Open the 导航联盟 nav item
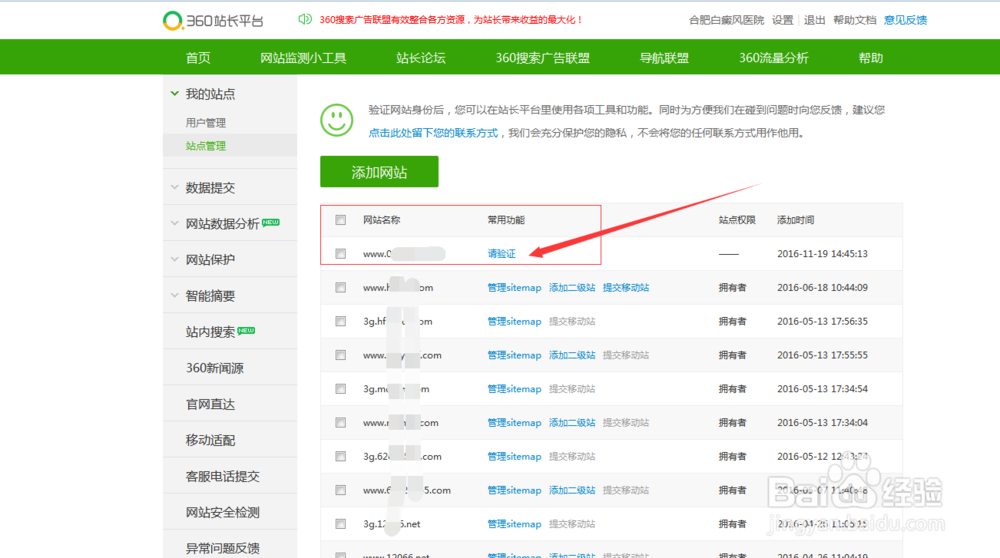 [x=664, y=58]
